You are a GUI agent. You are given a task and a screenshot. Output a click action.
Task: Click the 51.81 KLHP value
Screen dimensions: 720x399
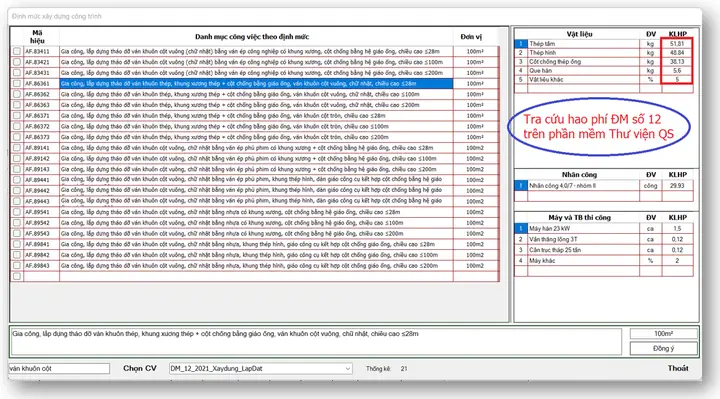[x=677, y=44]
